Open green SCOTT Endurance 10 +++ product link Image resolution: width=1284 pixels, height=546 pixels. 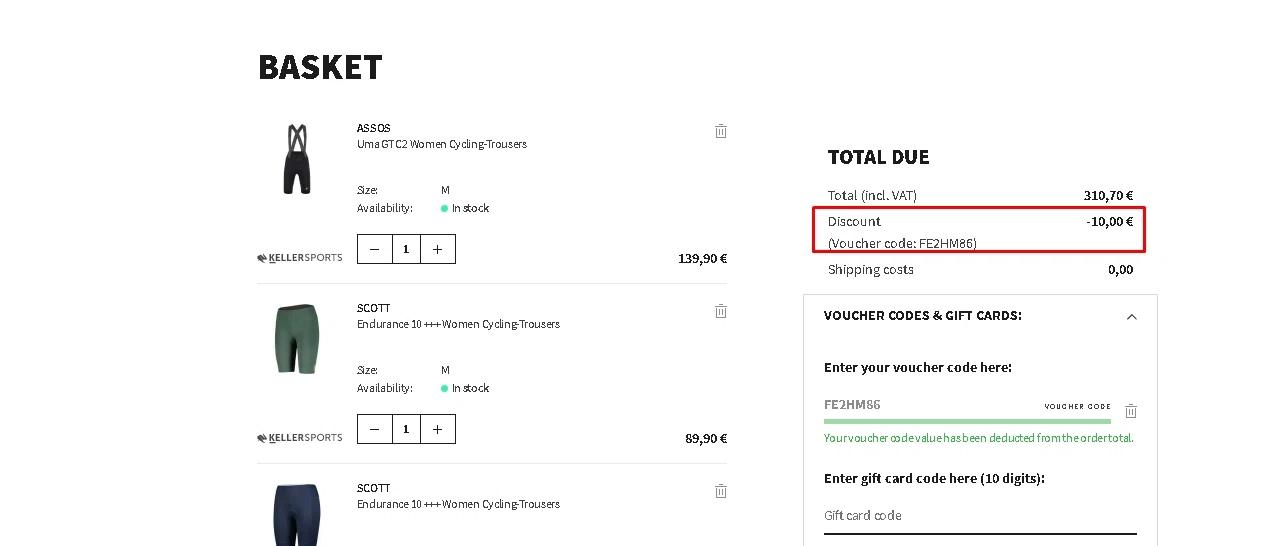[458, 324]
